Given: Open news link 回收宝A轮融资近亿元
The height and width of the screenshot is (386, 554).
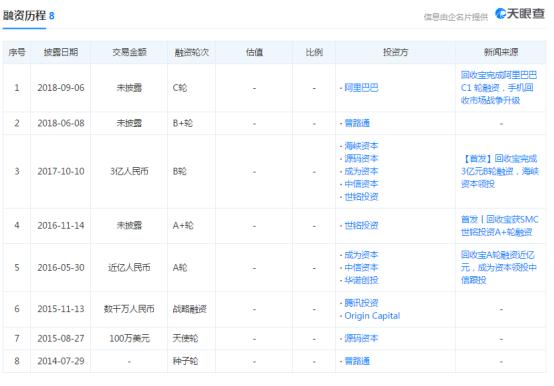Looking at the screenshot, I should click(x=499, y=267).
